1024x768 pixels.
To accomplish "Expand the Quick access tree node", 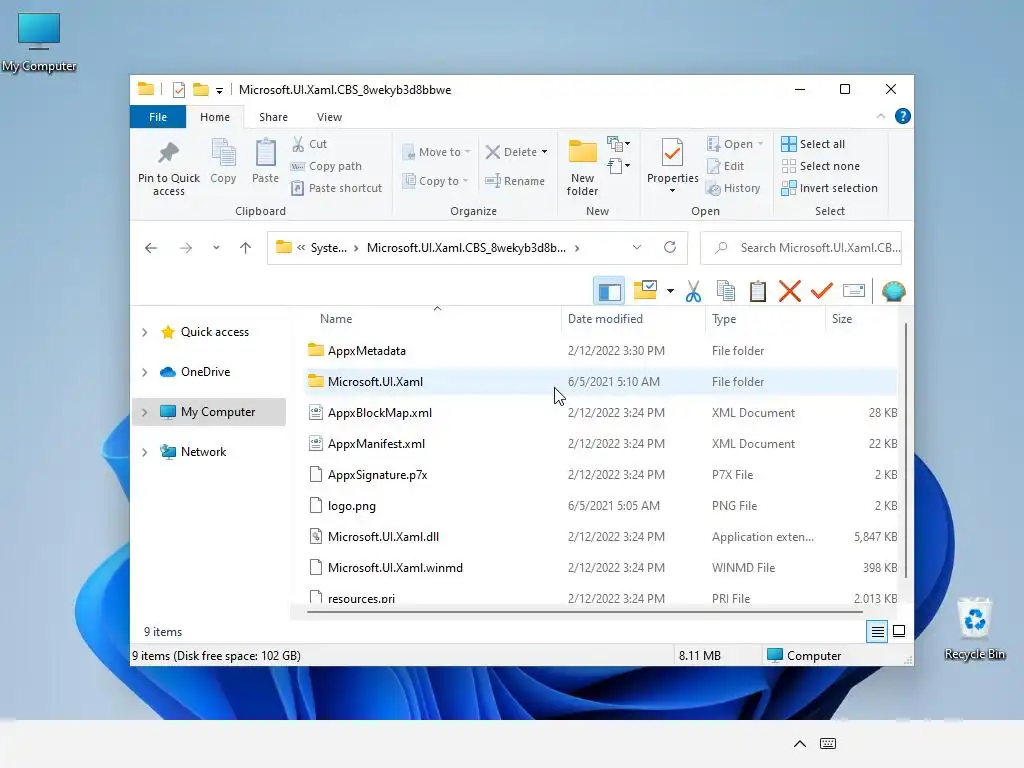I will pyautogui.click(x=144, y=332).
